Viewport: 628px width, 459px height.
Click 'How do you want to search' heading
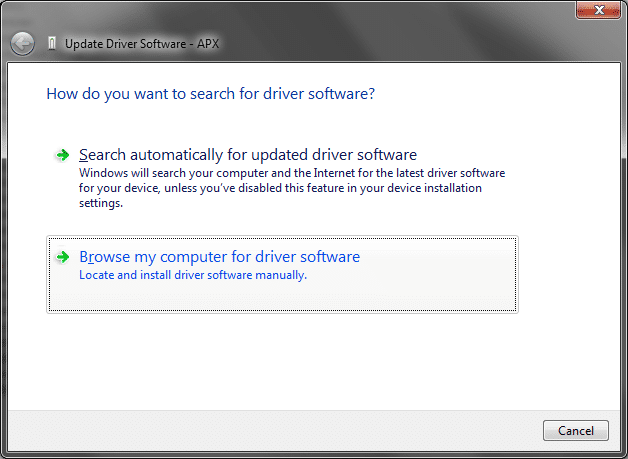point(211,94)
